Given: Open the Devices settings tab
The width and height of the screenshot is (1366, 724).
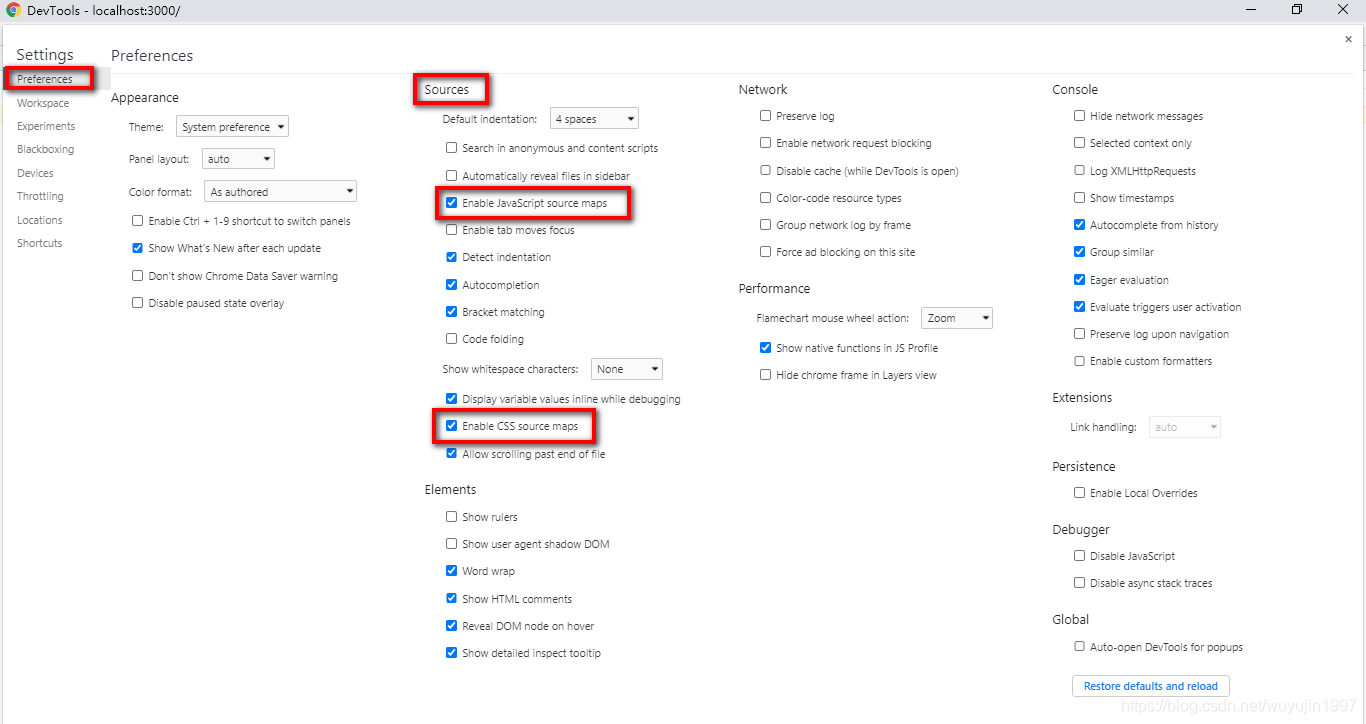Looking at the screenshot, I should coord(35,173).
